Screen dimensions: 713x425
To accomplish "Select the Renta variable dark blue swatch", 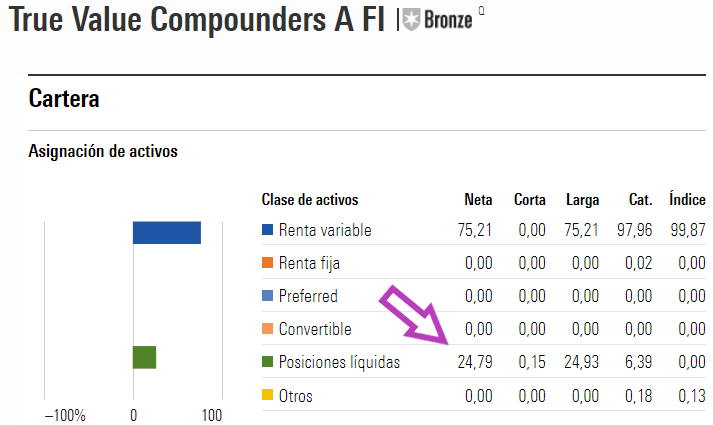I will tap(267, 230).
